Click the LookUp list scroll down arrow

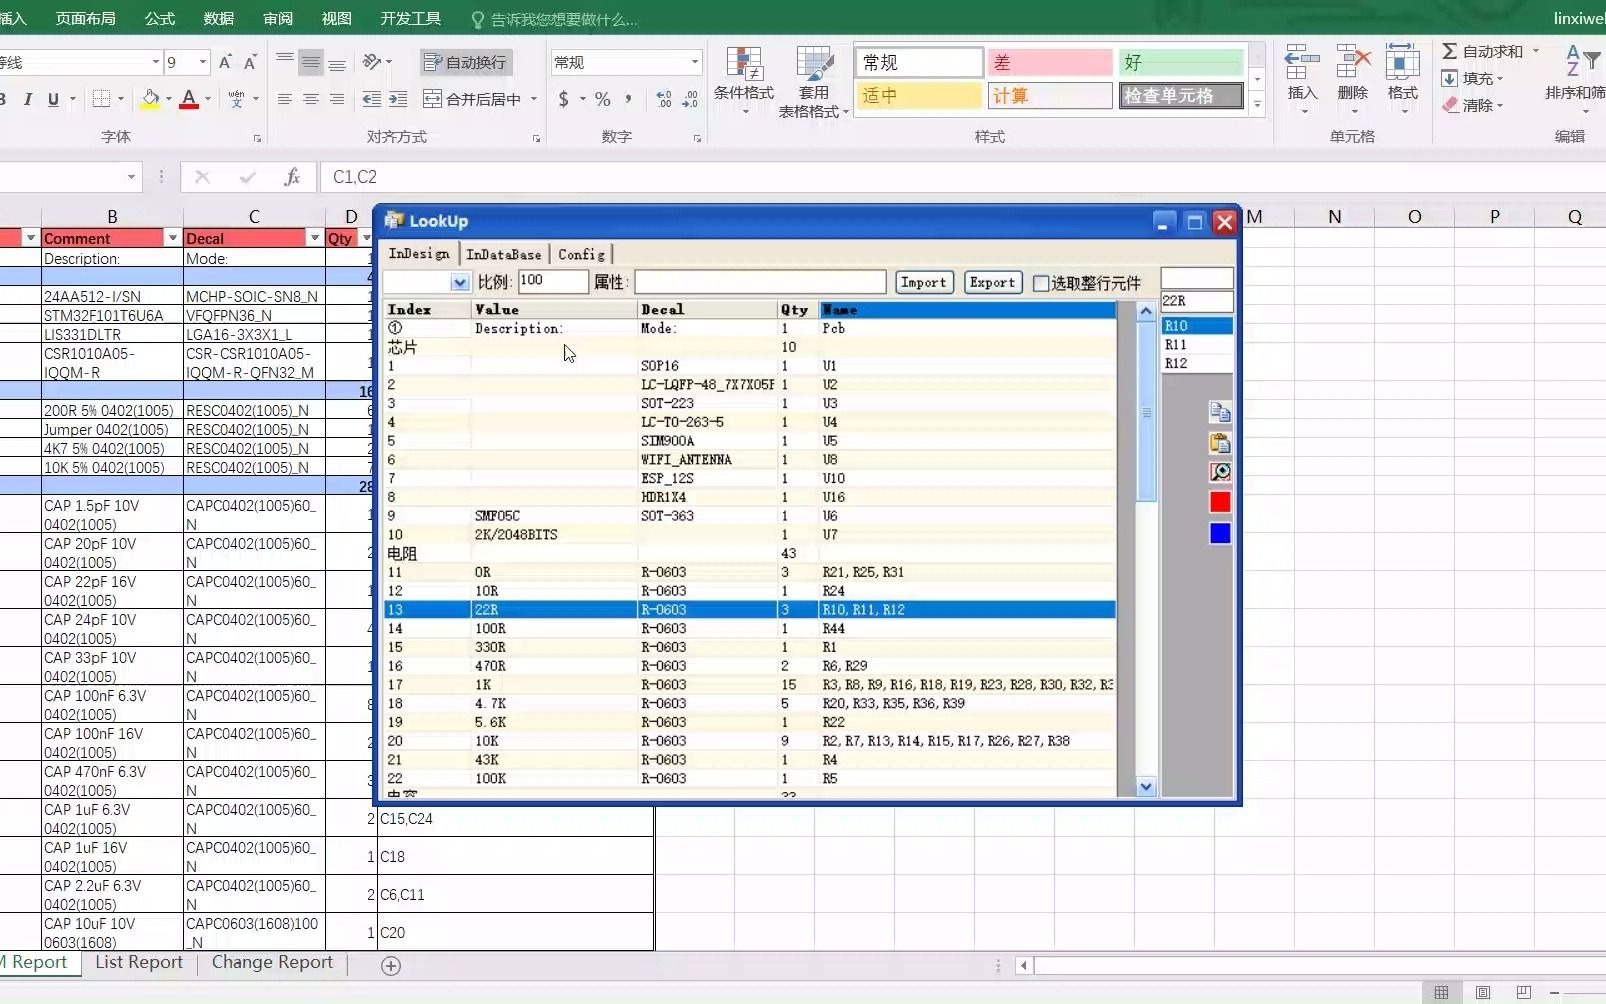point(1146,787)
